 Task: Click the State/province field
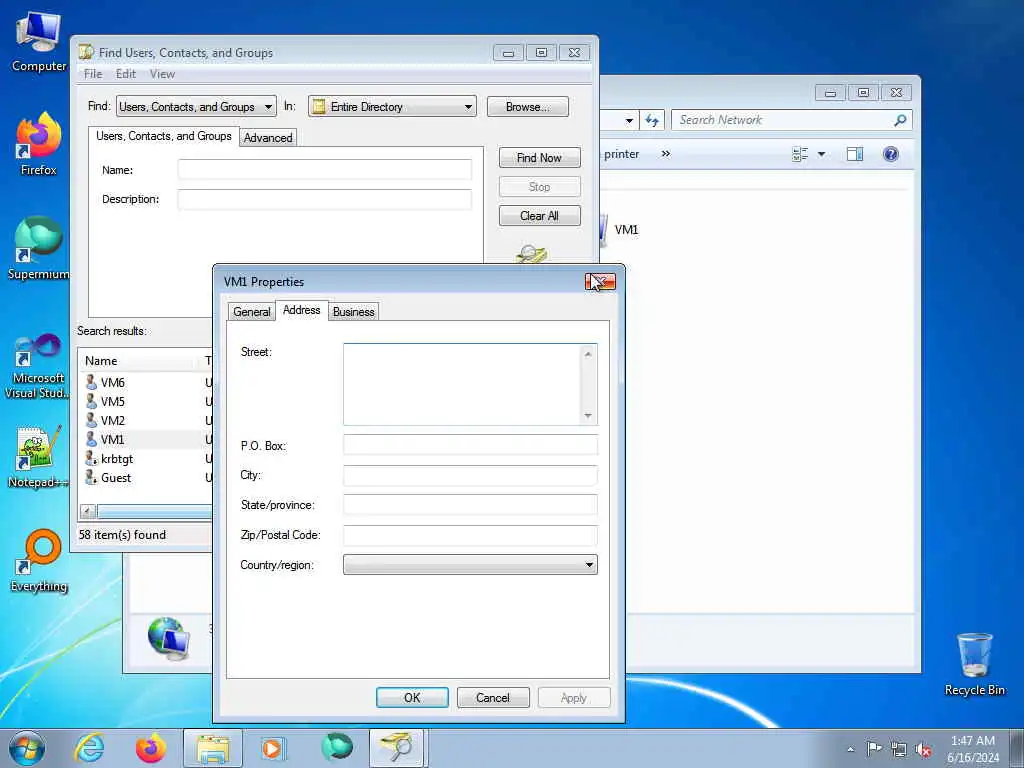[x=470, y=505]
